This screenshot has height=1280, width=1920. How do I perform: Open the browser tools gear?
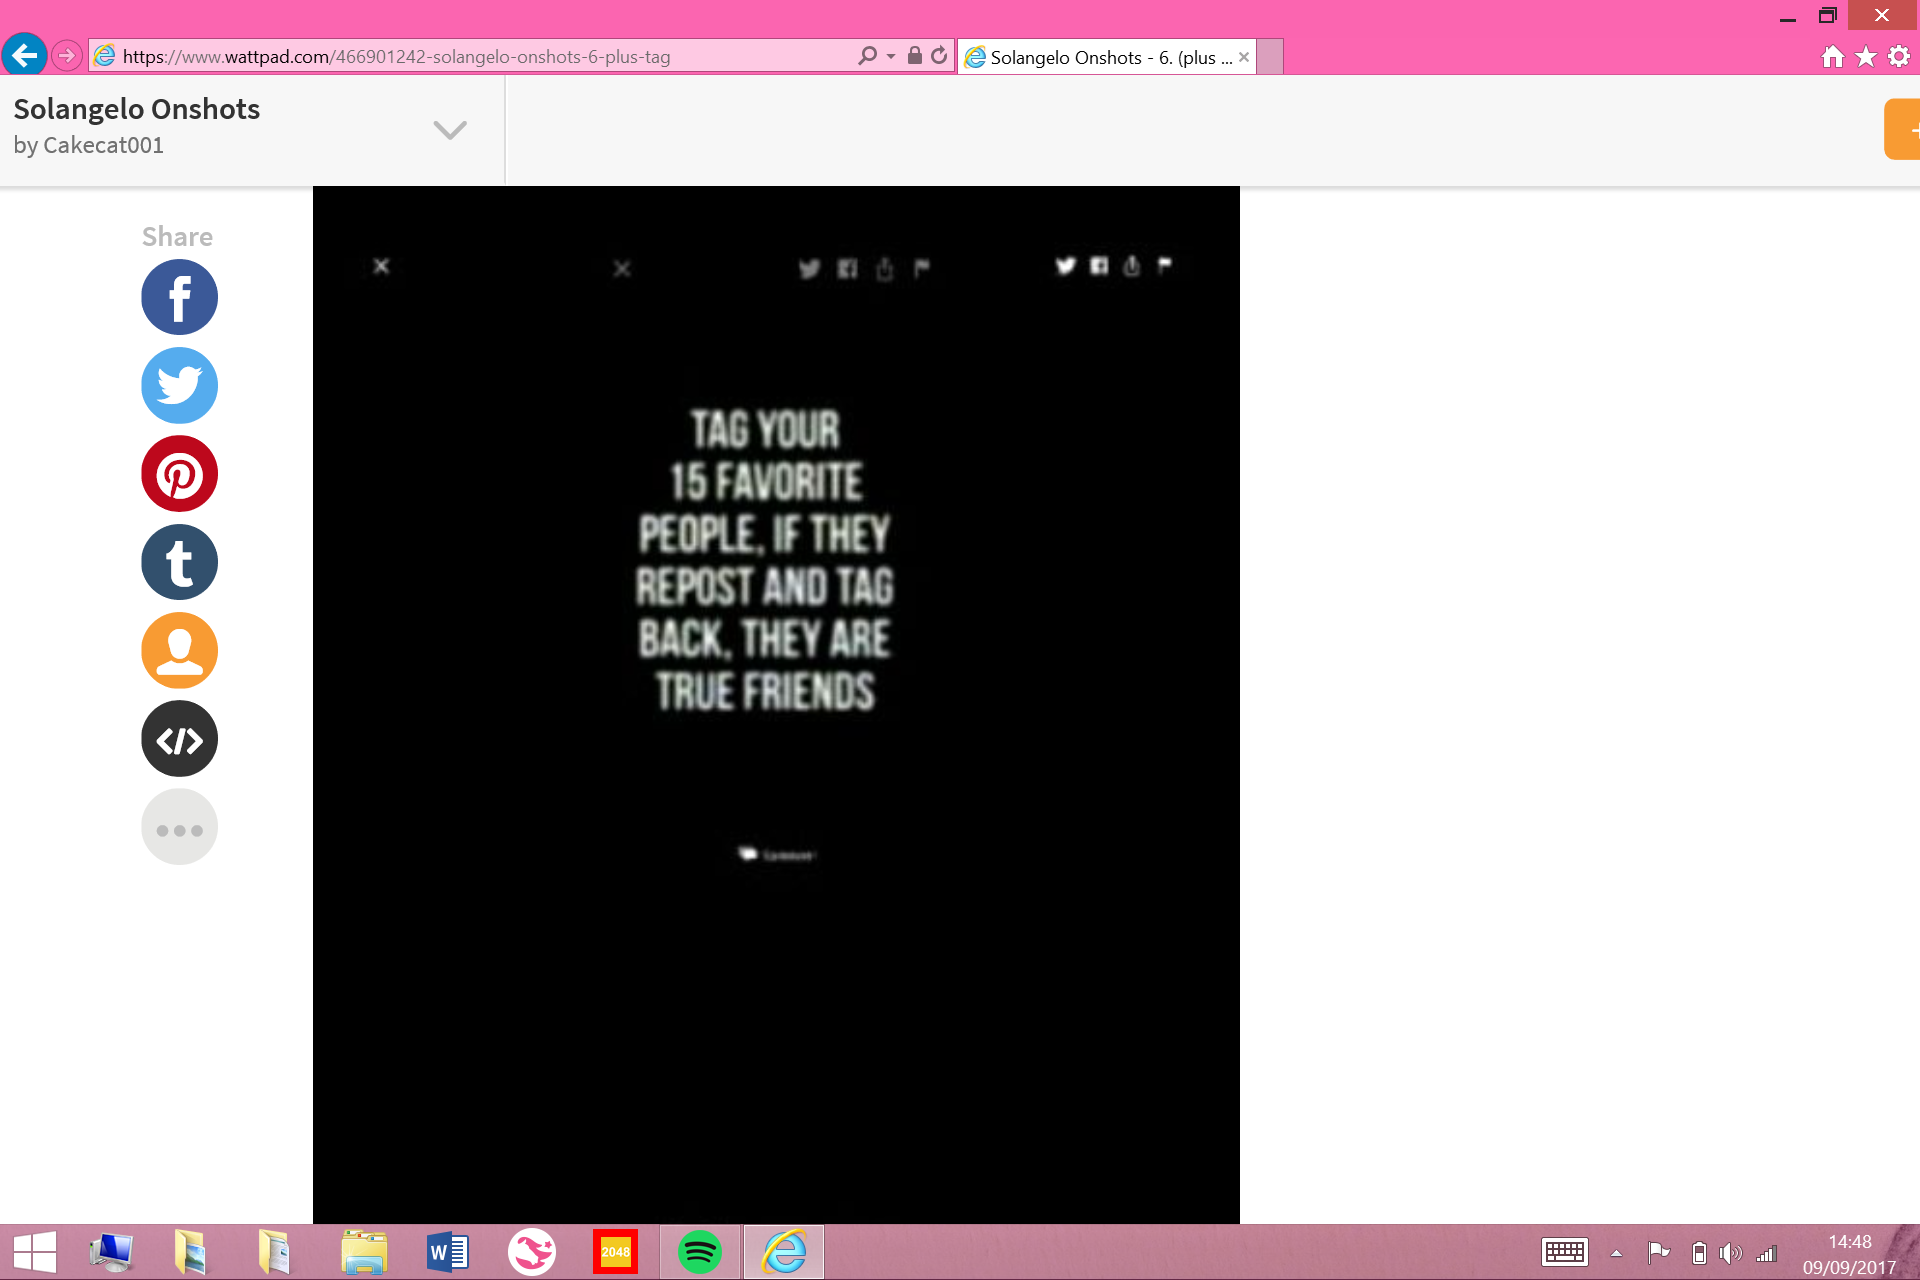pos(1899,57)
